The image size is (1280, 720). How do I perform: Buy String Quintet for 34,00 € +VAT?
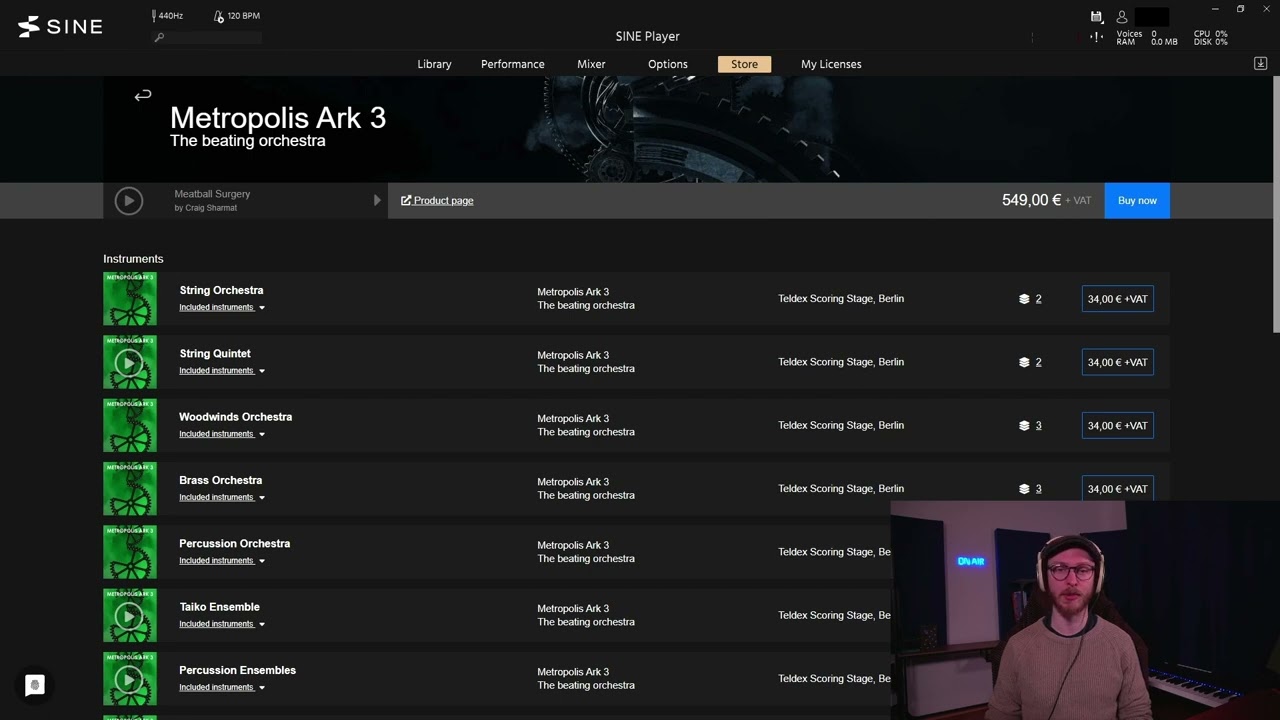(x=1117, y=362)
